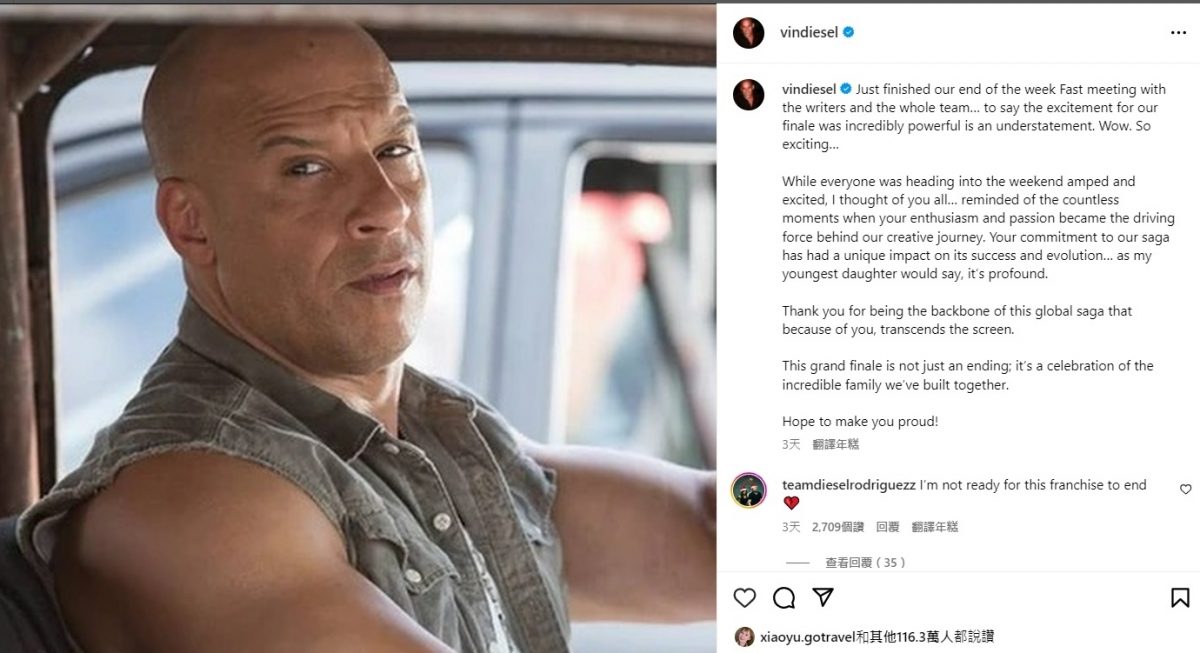Open the vindiesel username in the header
The image size is (1200, 653).
pos(809,32)
